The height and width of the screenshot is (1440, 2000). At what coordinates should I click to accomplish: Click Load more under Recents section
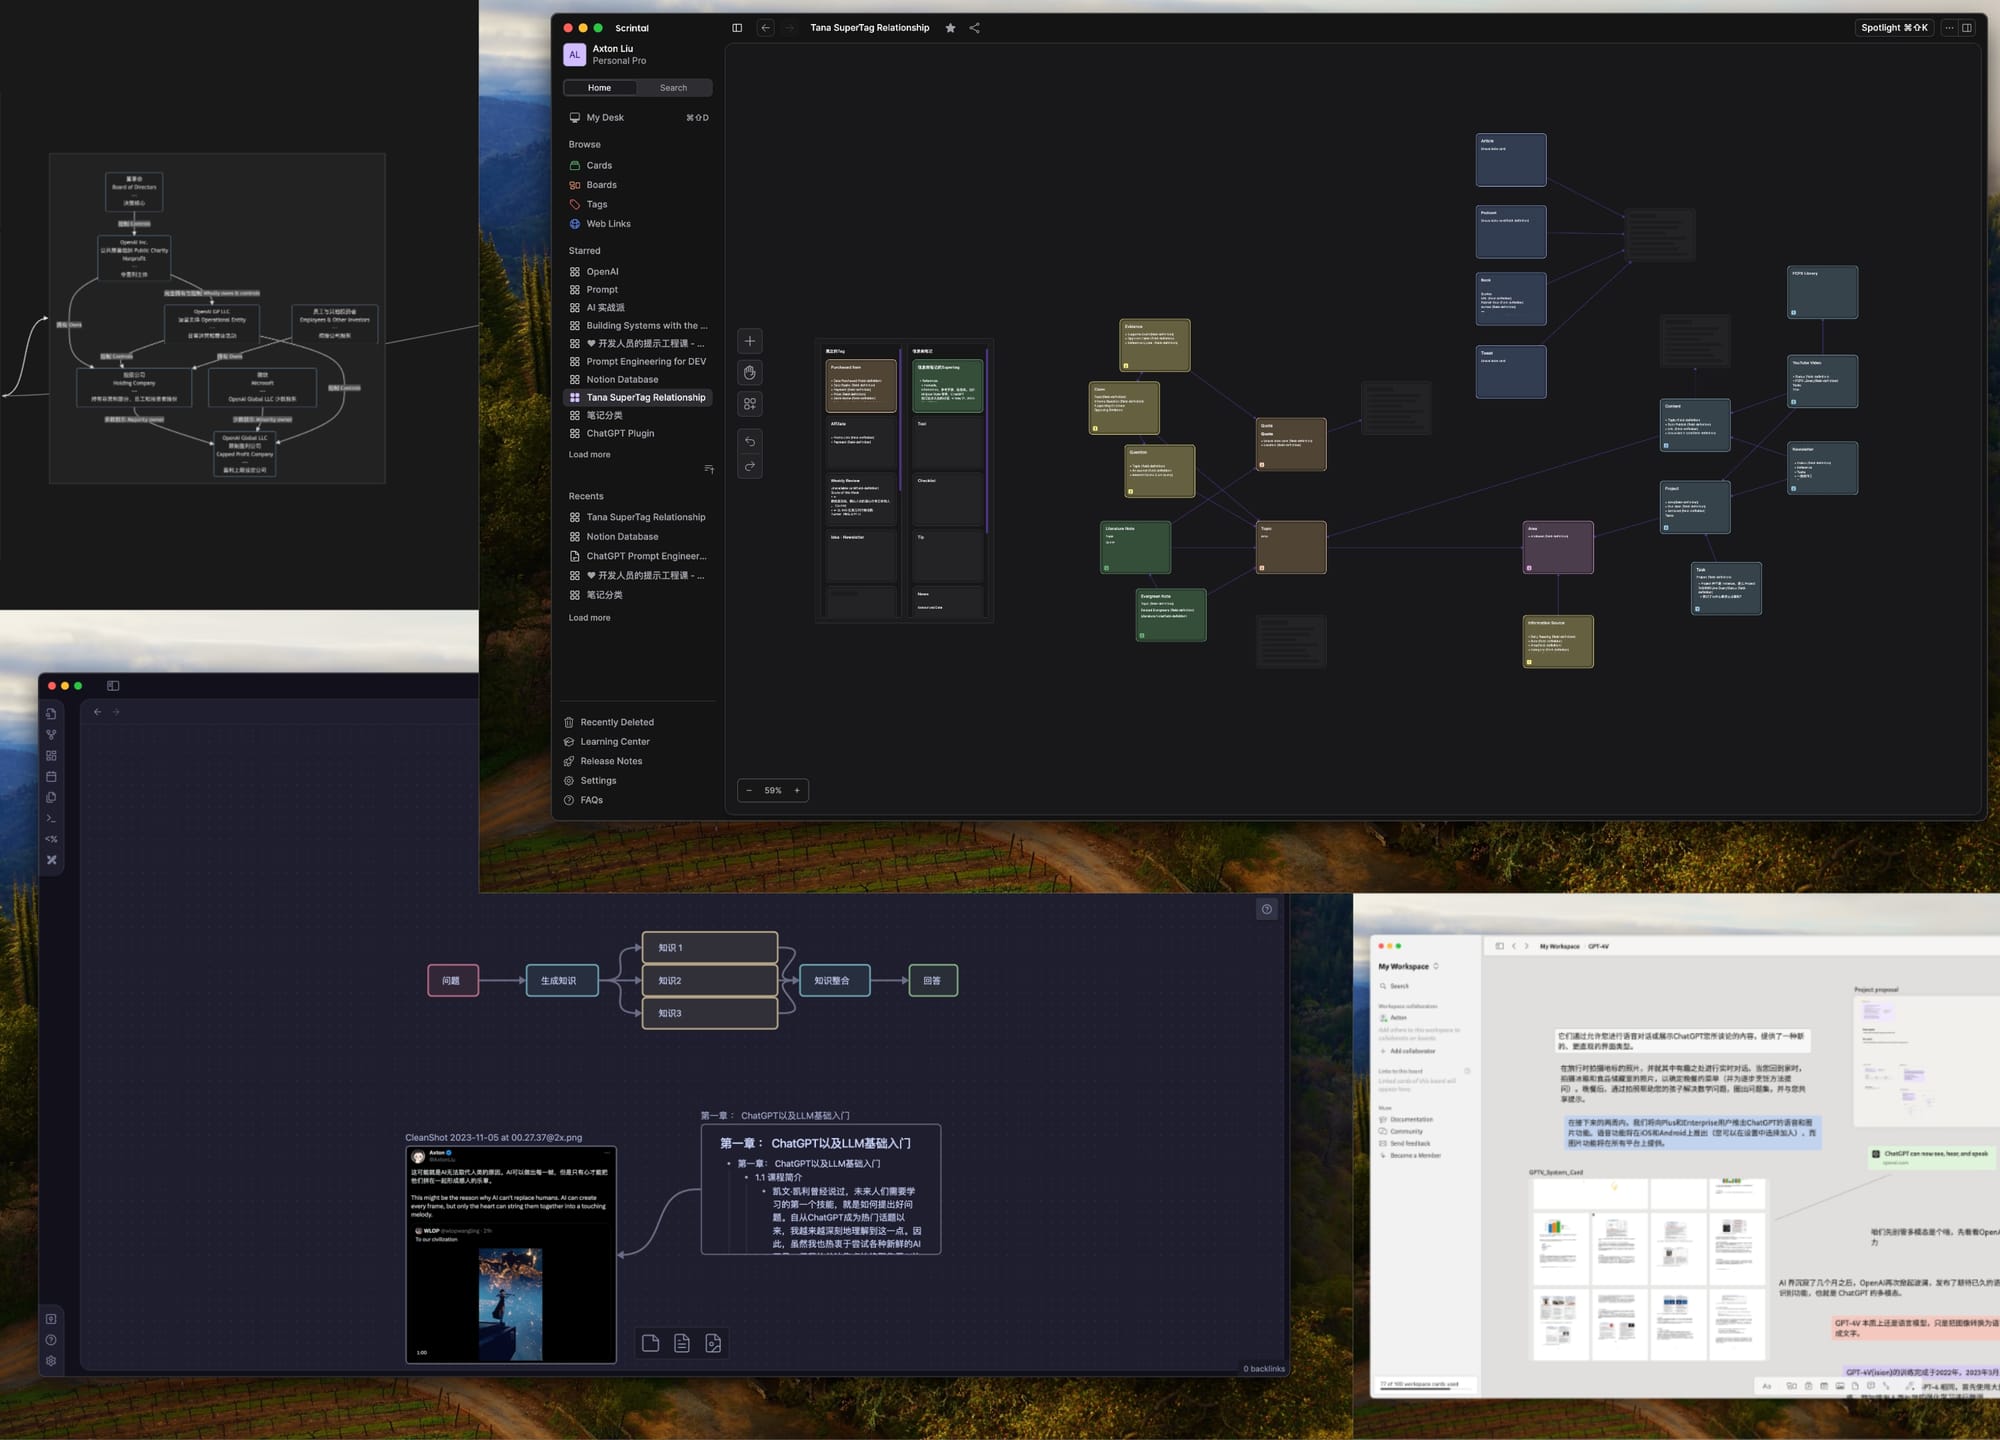coord(590,617)
